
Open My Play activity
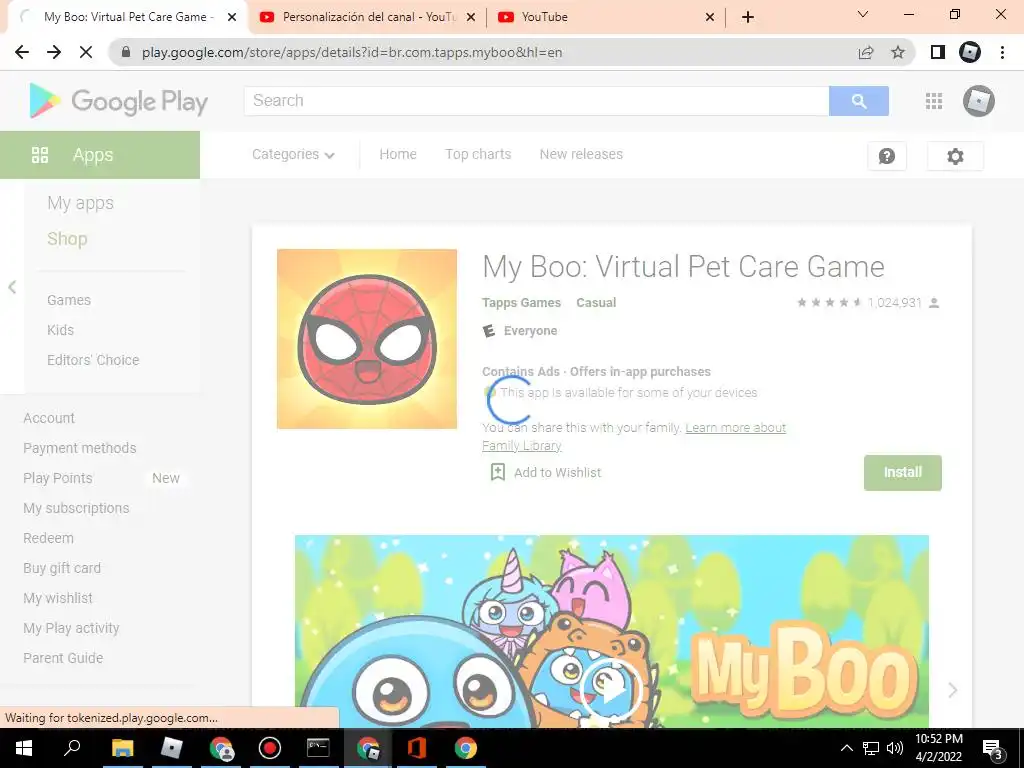[x=71, y=628]
